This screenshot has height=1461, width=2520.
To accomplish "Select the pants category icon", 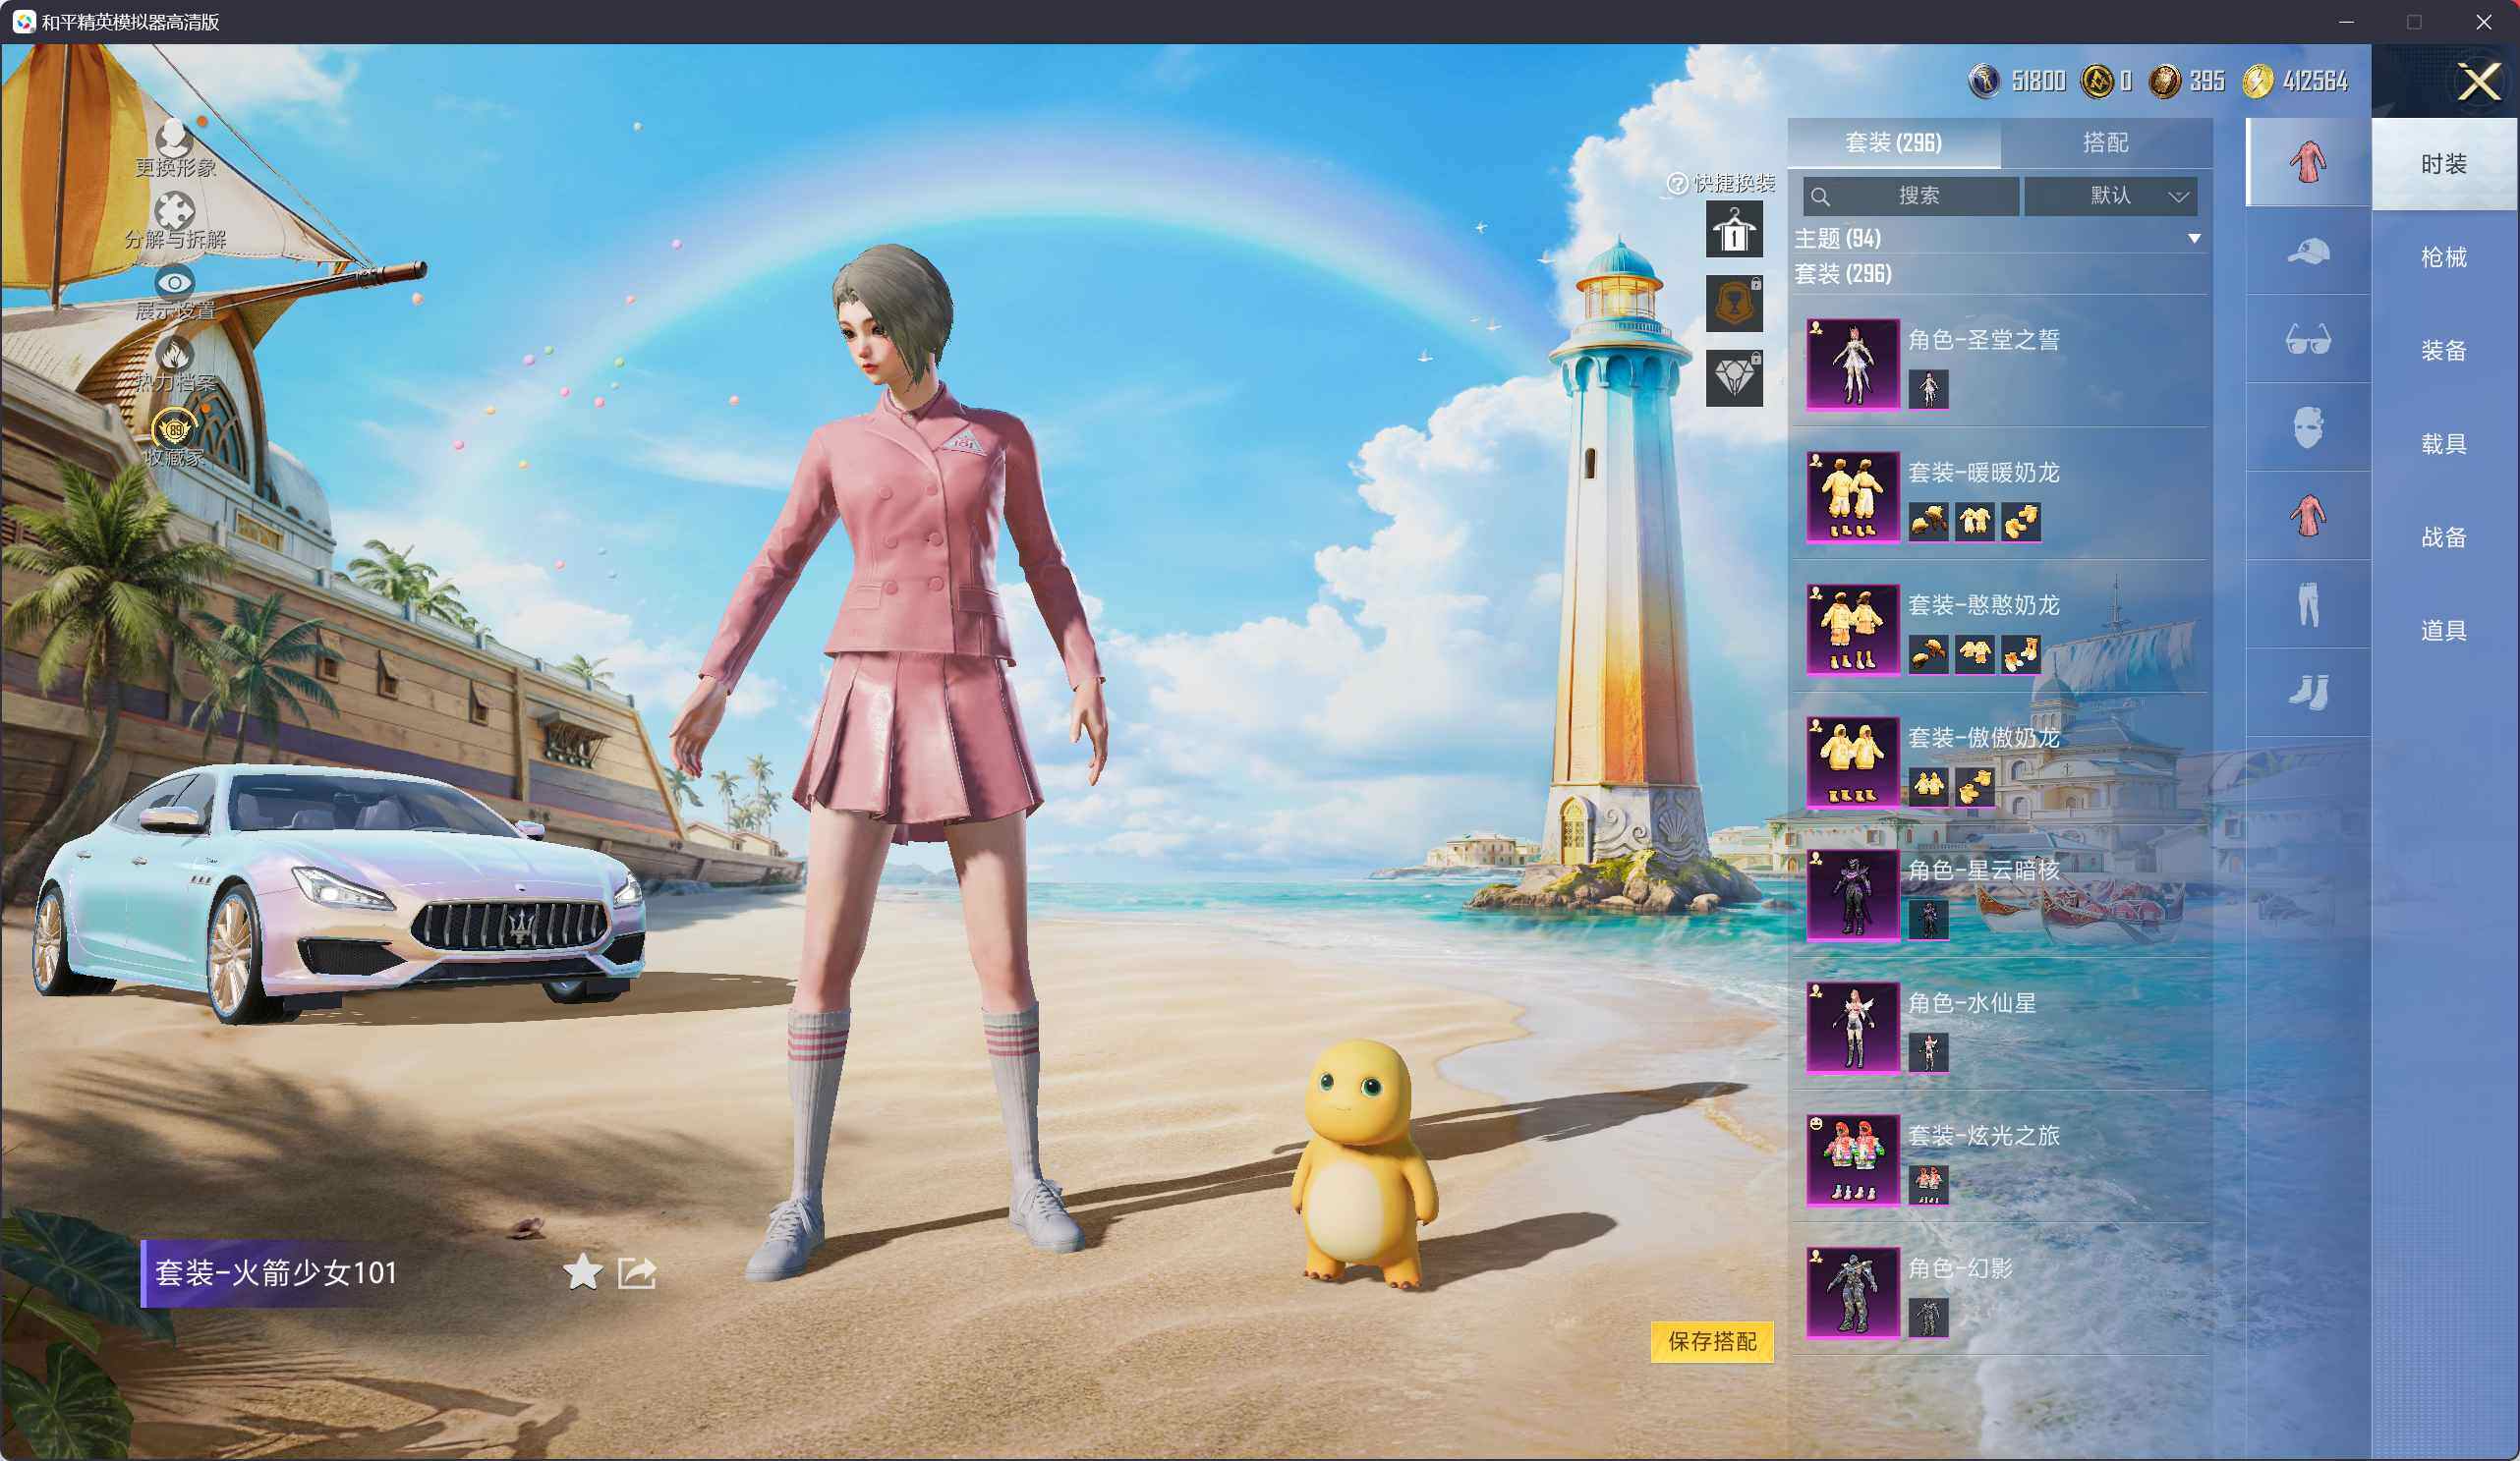I will (2308, 604).
